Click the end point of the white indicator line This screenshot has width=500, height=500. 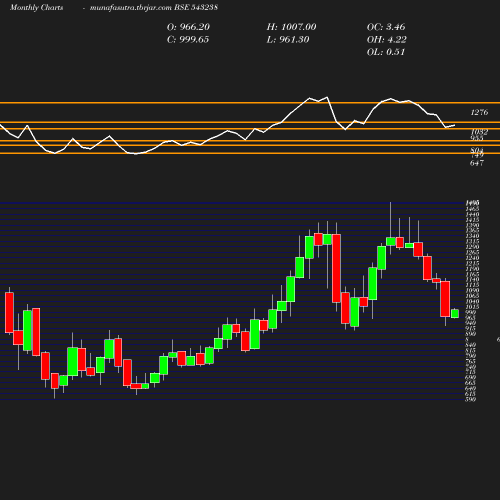click(455, 125)
